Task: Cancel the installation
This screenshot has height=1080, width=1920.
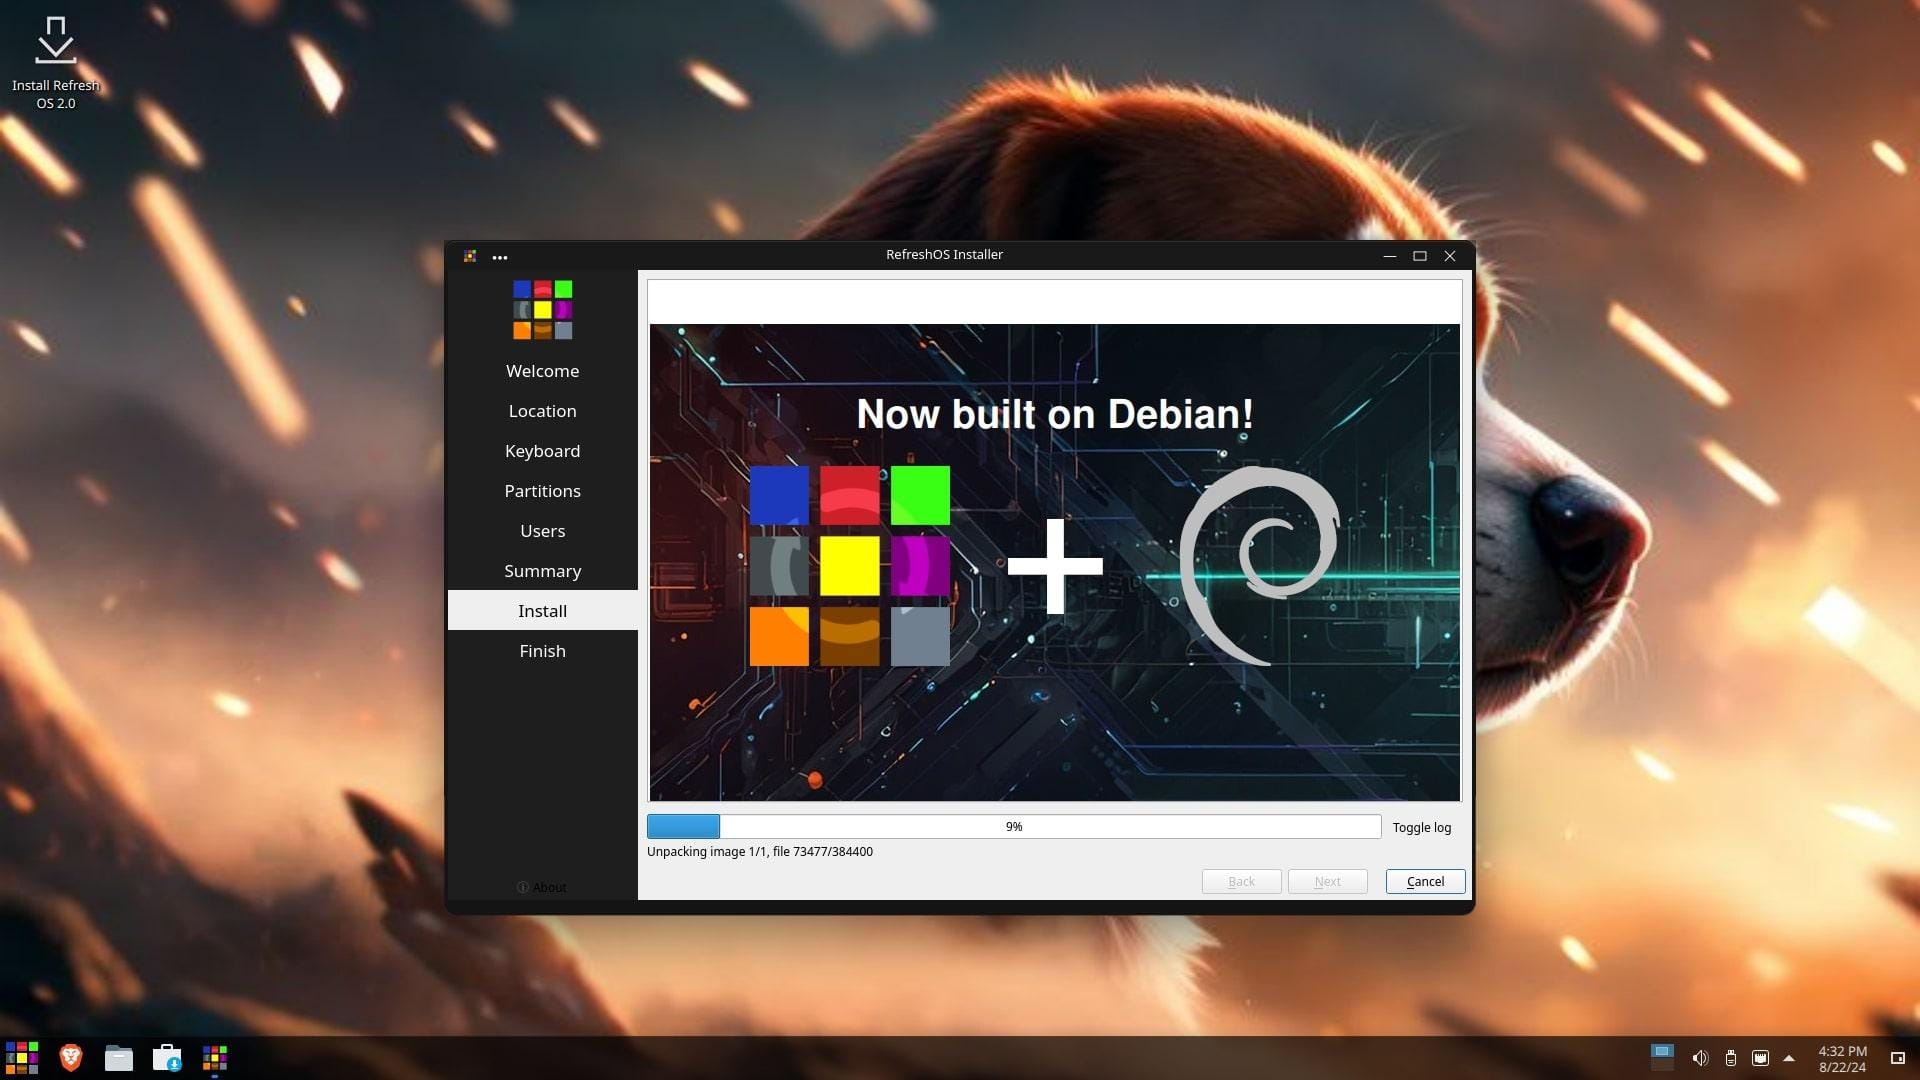Action: [1424, 881]
